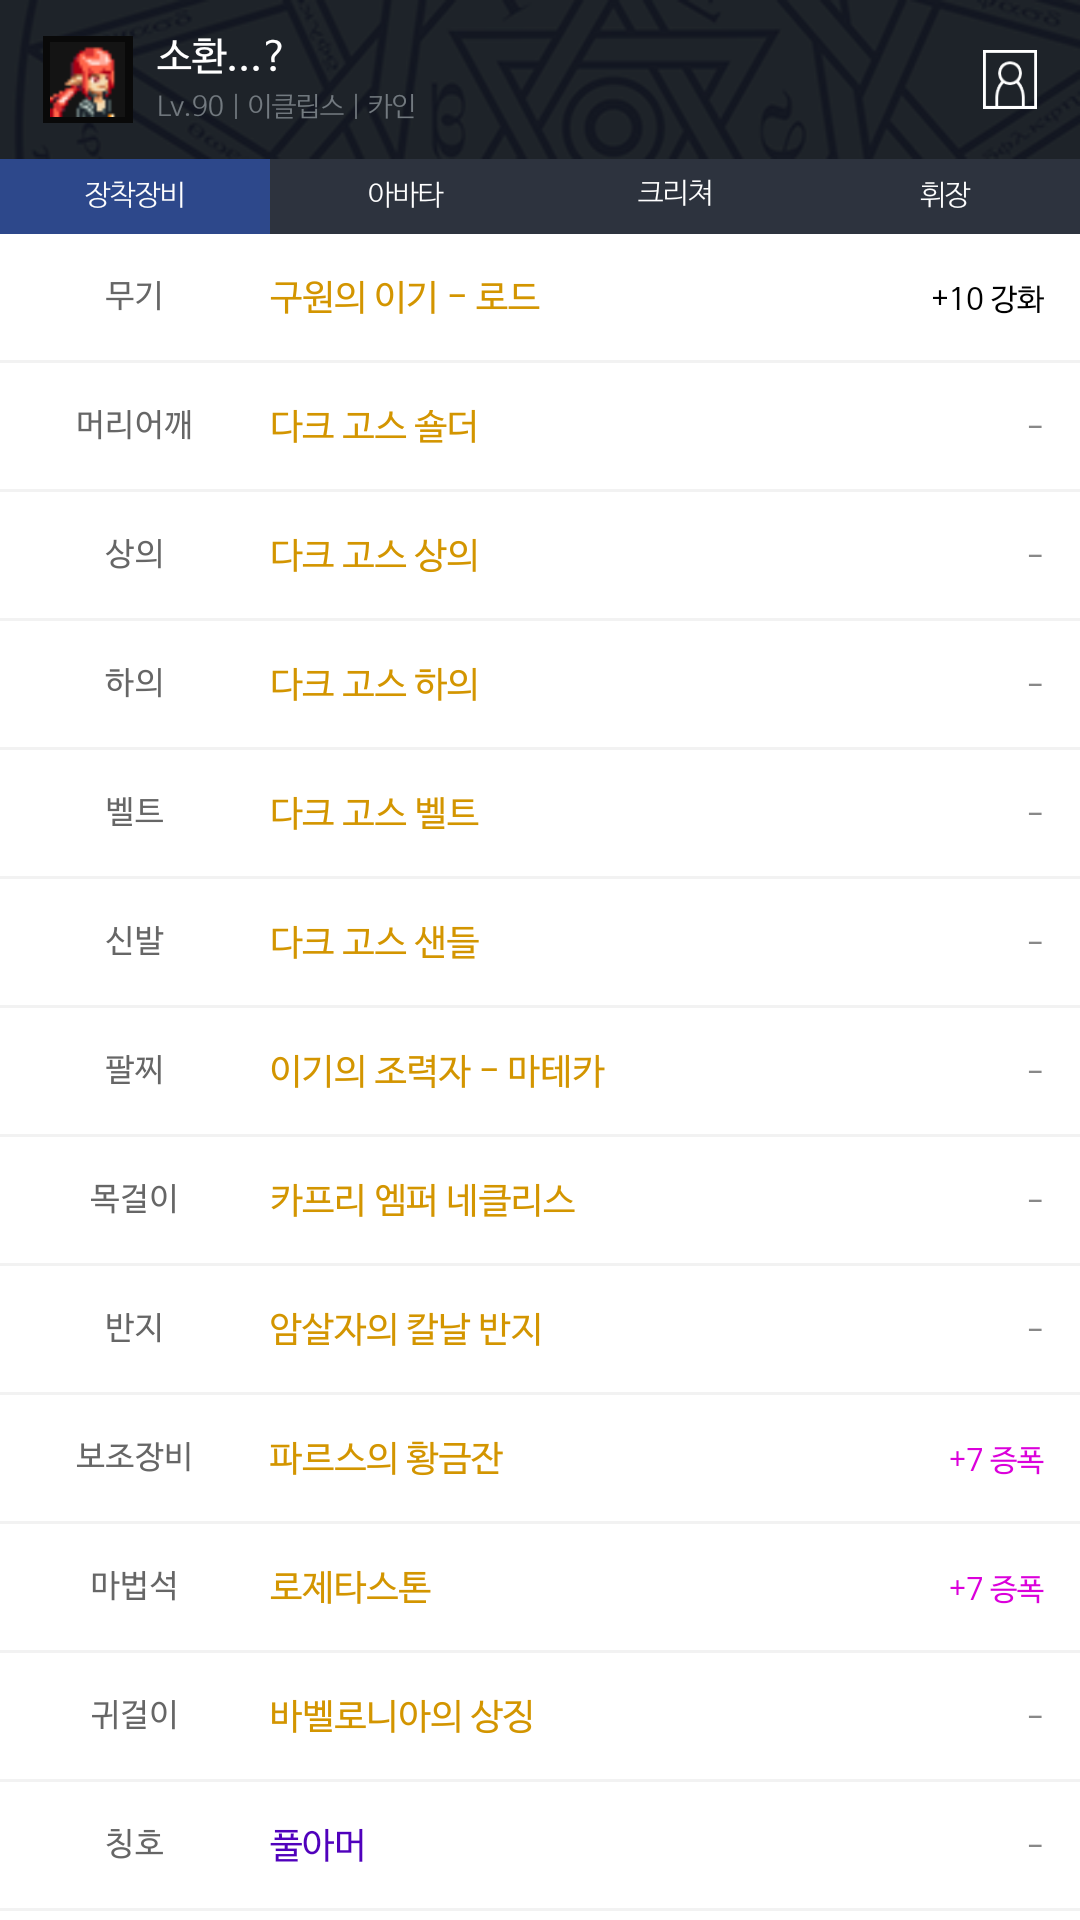Tap the 암살자의 칼날 반지 ring
The image size is (1080, 1920).
(x=405, y=1329)
